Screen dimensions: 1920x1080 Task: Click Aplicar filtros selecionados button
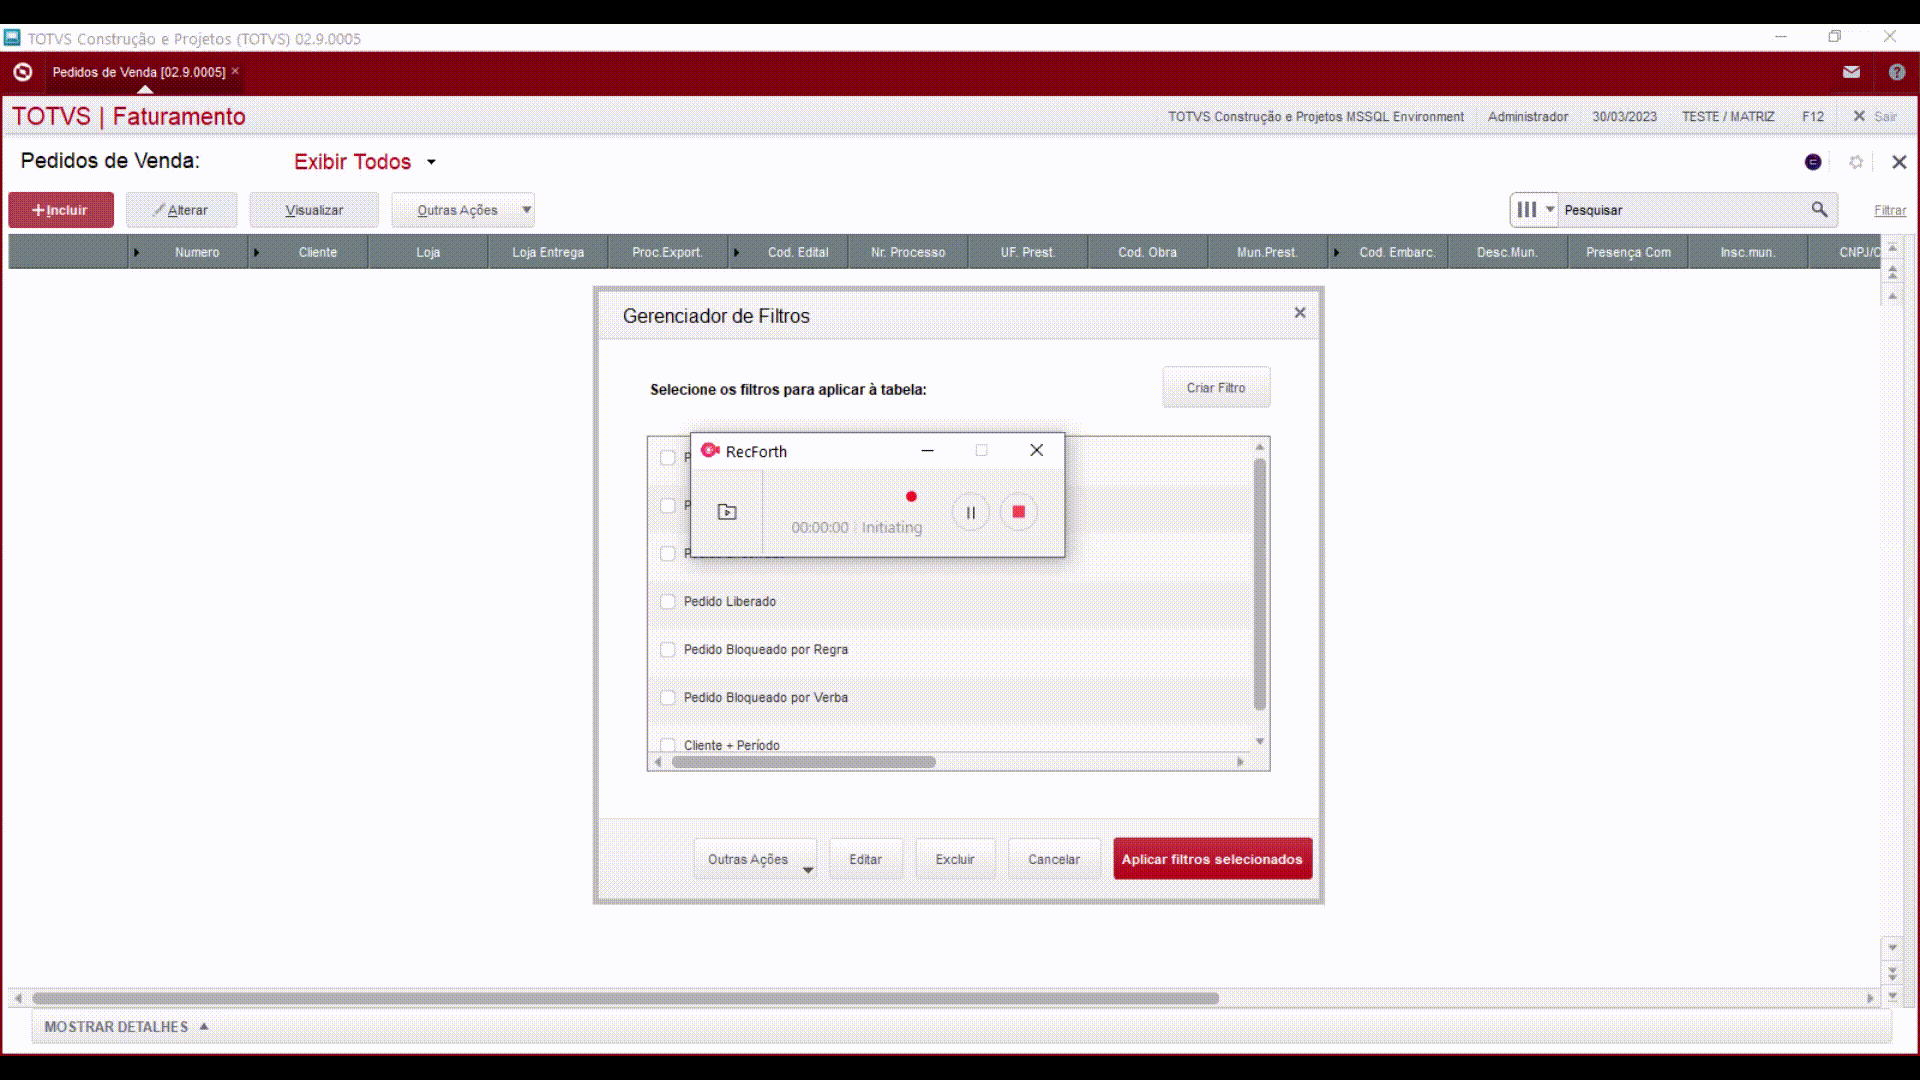pos(1212,859)
